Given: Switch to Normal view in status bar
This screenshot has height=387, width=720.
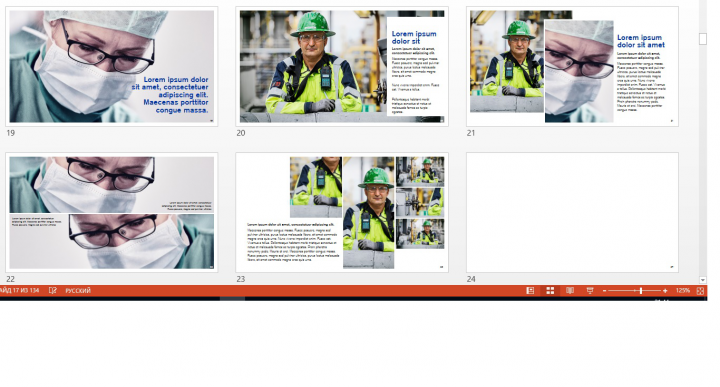Looking at the screenshot, I should point(530,291).
